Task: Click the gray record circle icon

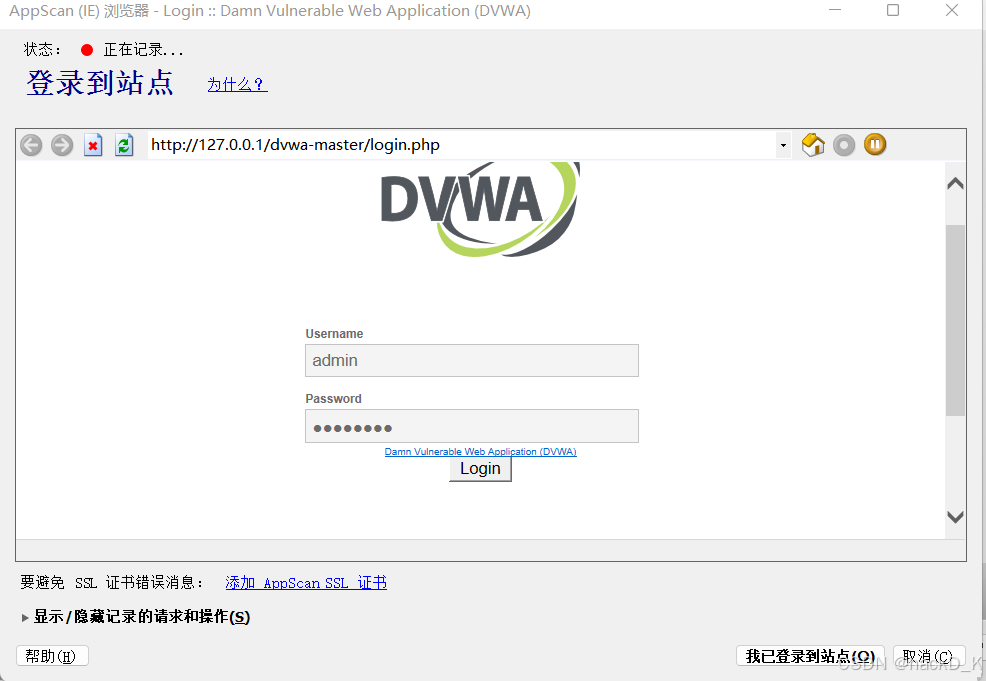Action: point(844,145)
